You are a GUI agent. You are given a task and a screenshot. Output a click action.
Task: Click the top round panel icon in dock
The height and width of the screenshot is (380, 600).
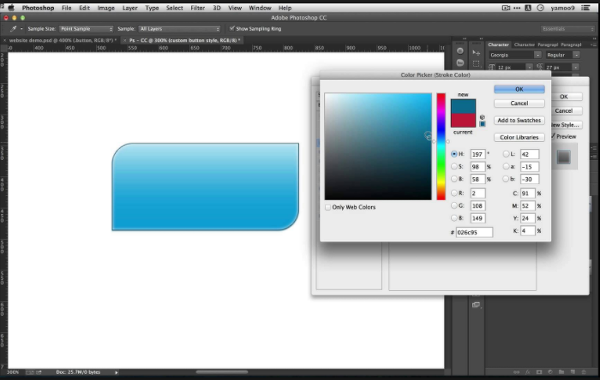[460, 51]
